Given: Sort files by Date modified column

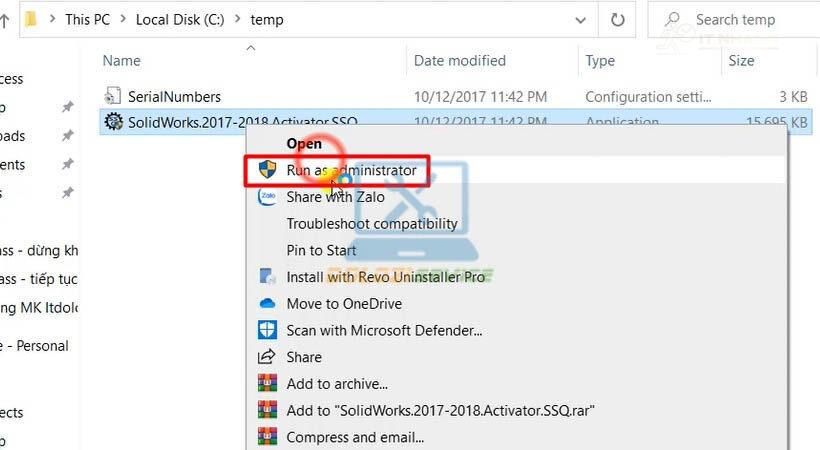Looking at the screenshot, I should (460, 61).
